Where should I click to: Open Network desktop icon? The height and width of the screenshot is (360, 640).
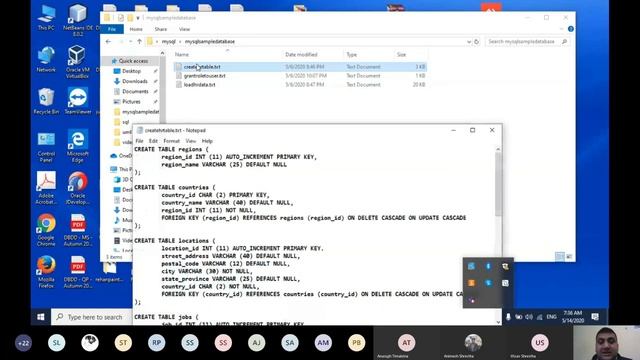(46, 59)
